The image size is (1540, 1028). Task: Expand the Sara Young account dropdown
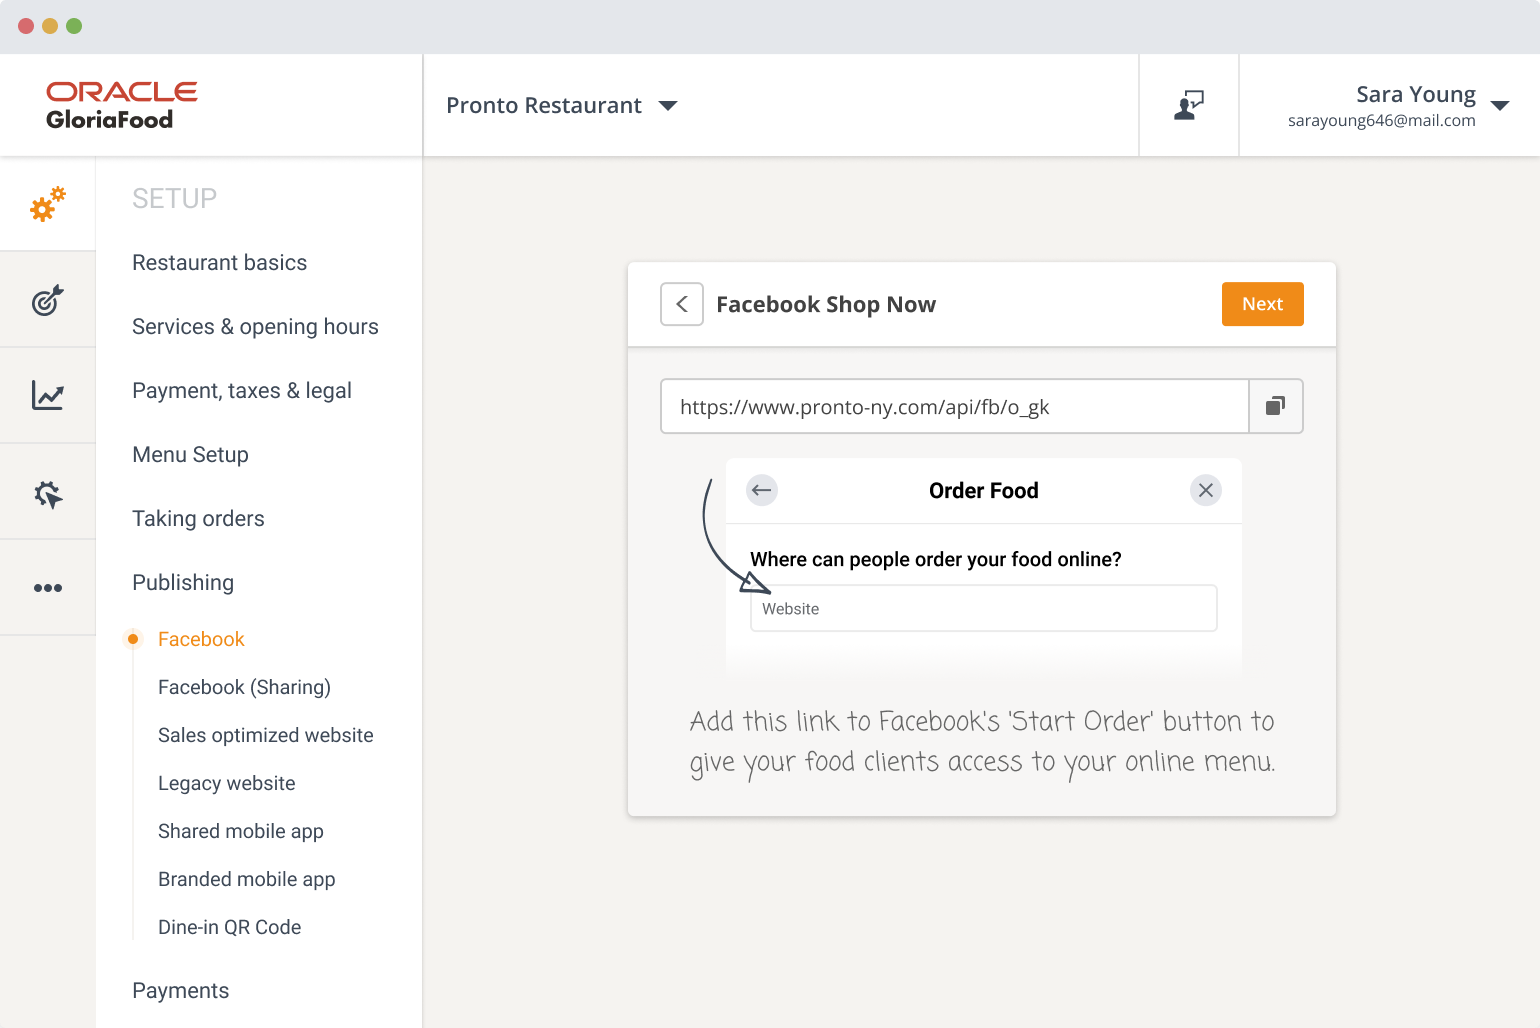[x=1432, y=105]
